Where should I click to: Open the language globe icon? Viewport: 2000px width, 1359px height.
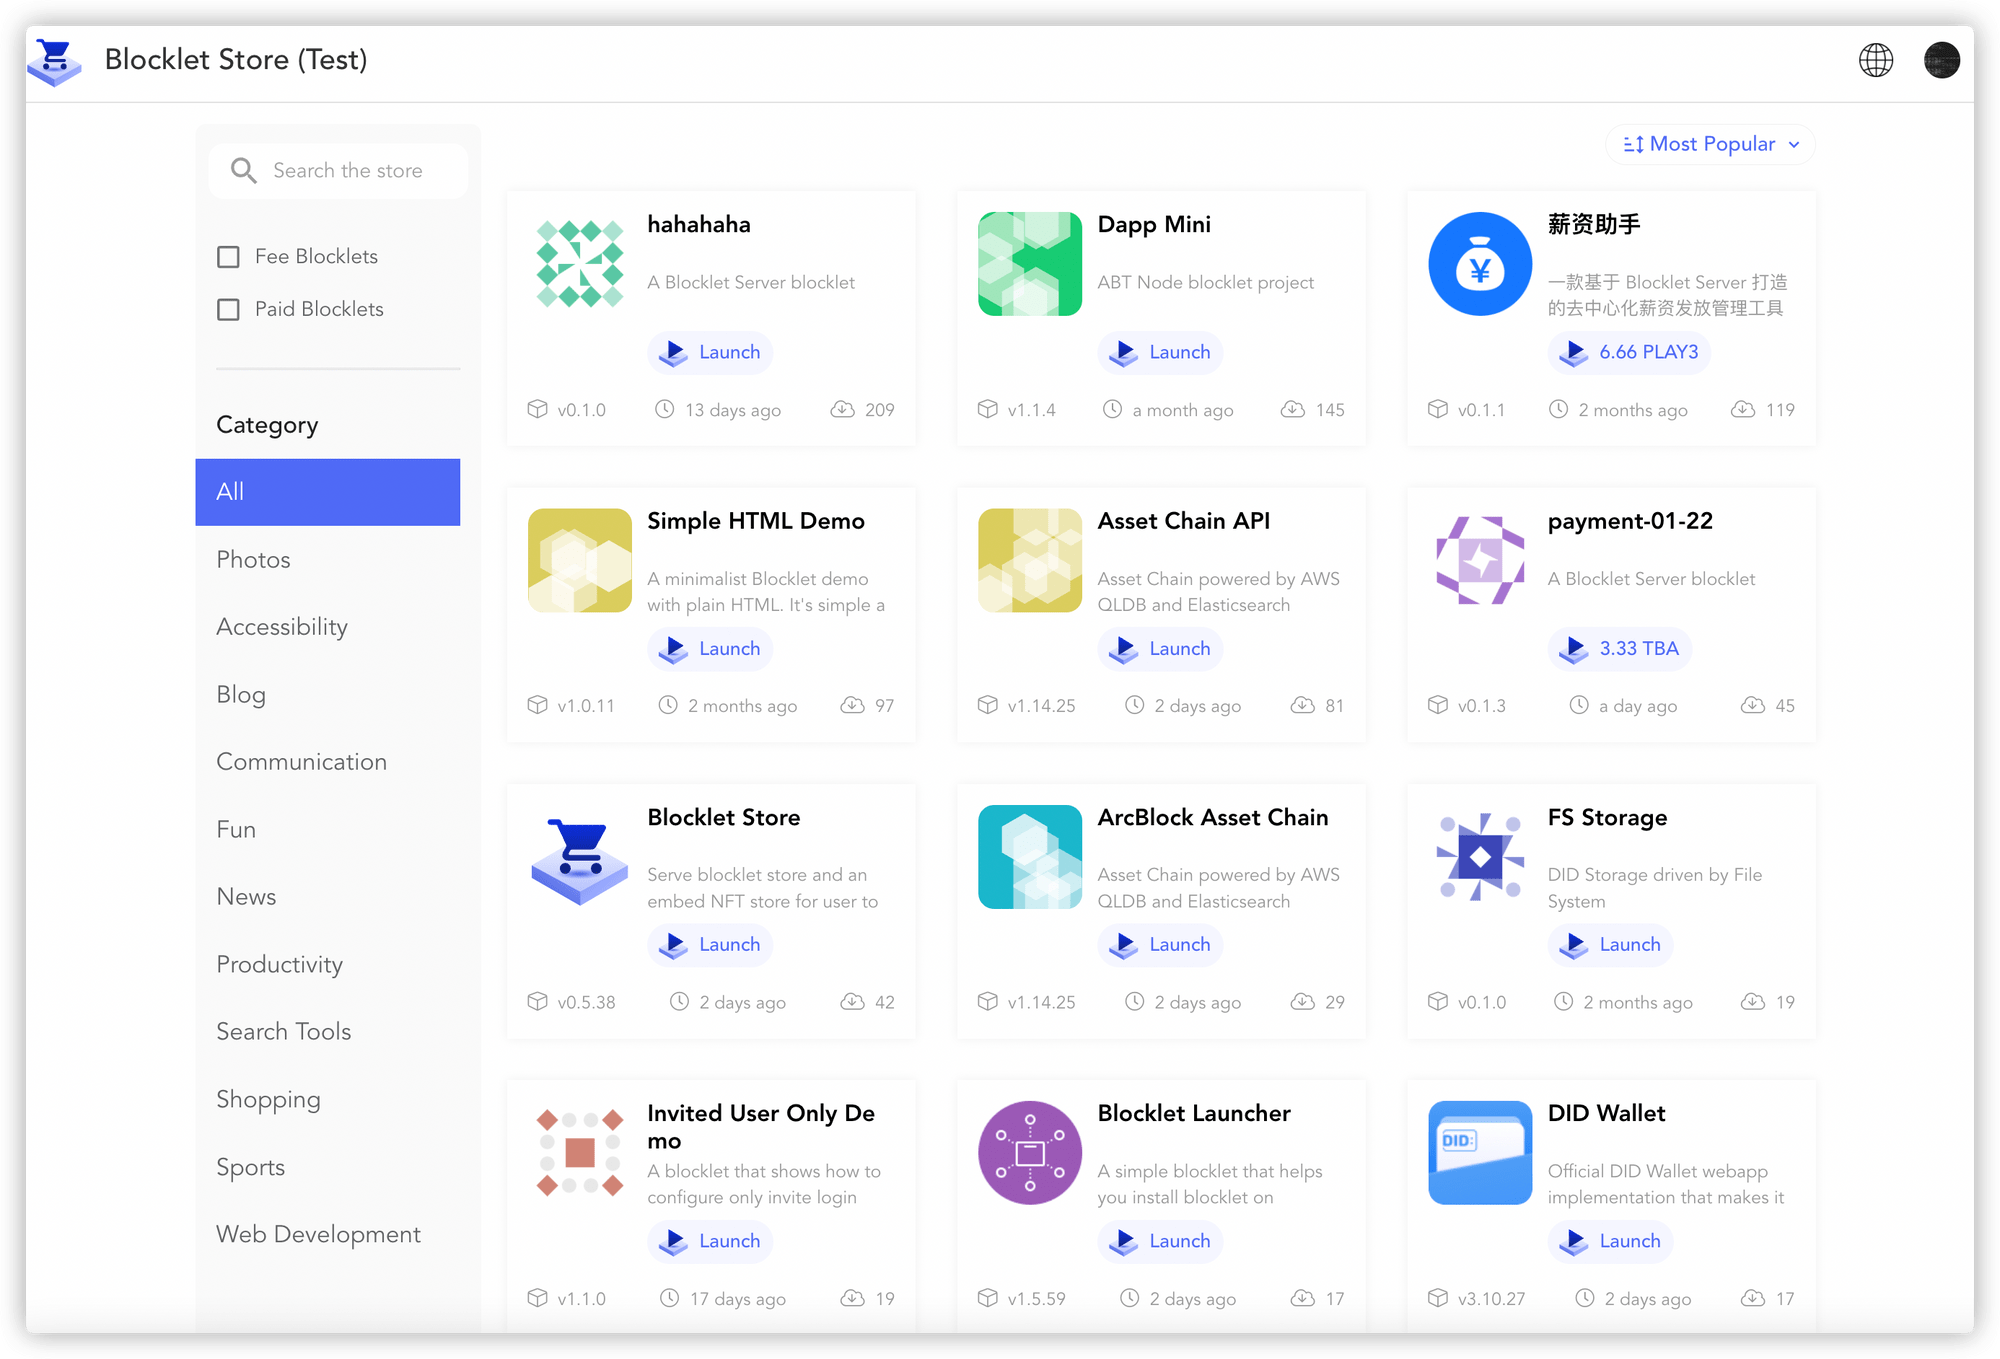tap(1875, 60)
